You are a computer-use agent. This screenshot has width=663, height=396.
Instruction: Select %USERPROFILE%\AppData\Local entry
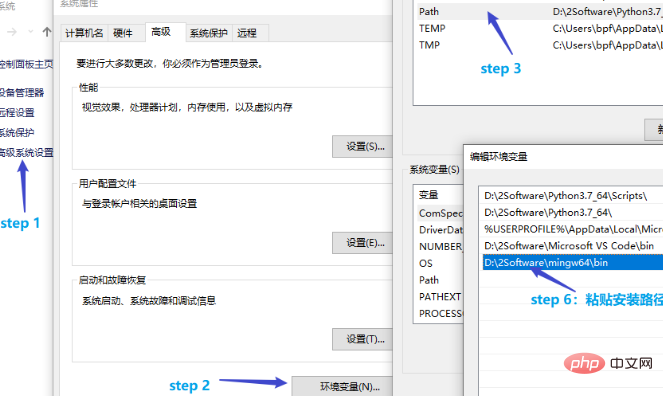573,229
